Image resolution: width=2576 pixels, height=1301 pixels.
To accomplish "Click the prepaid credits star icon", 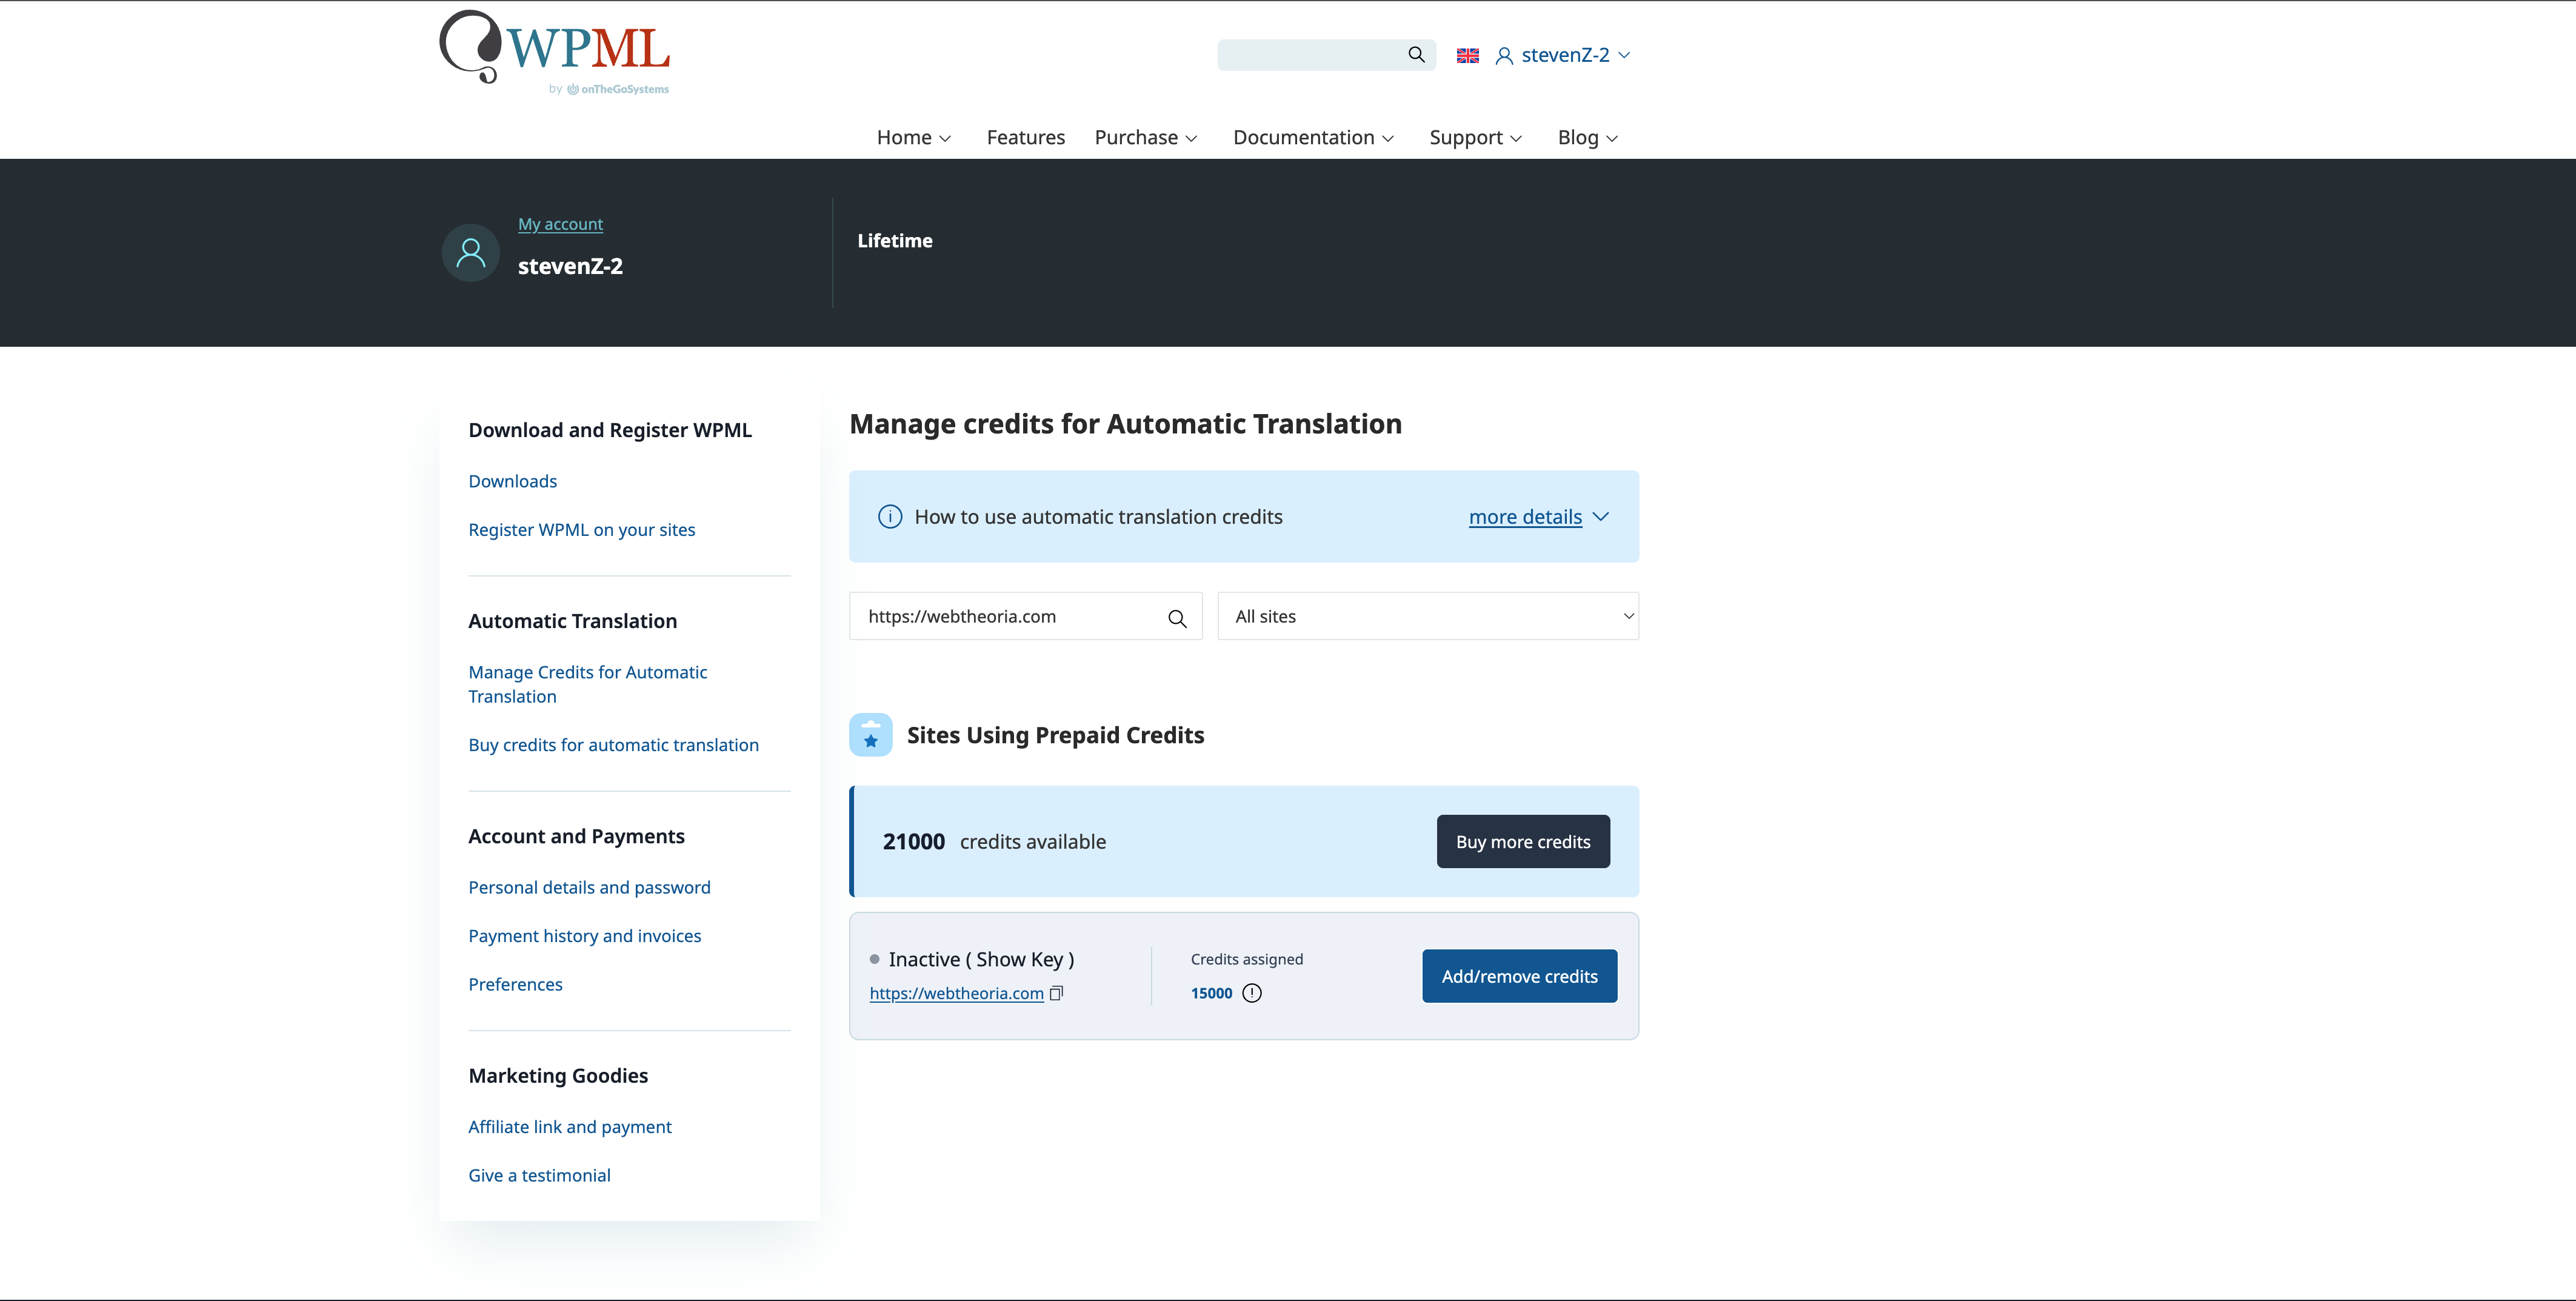I will [870, 736].
